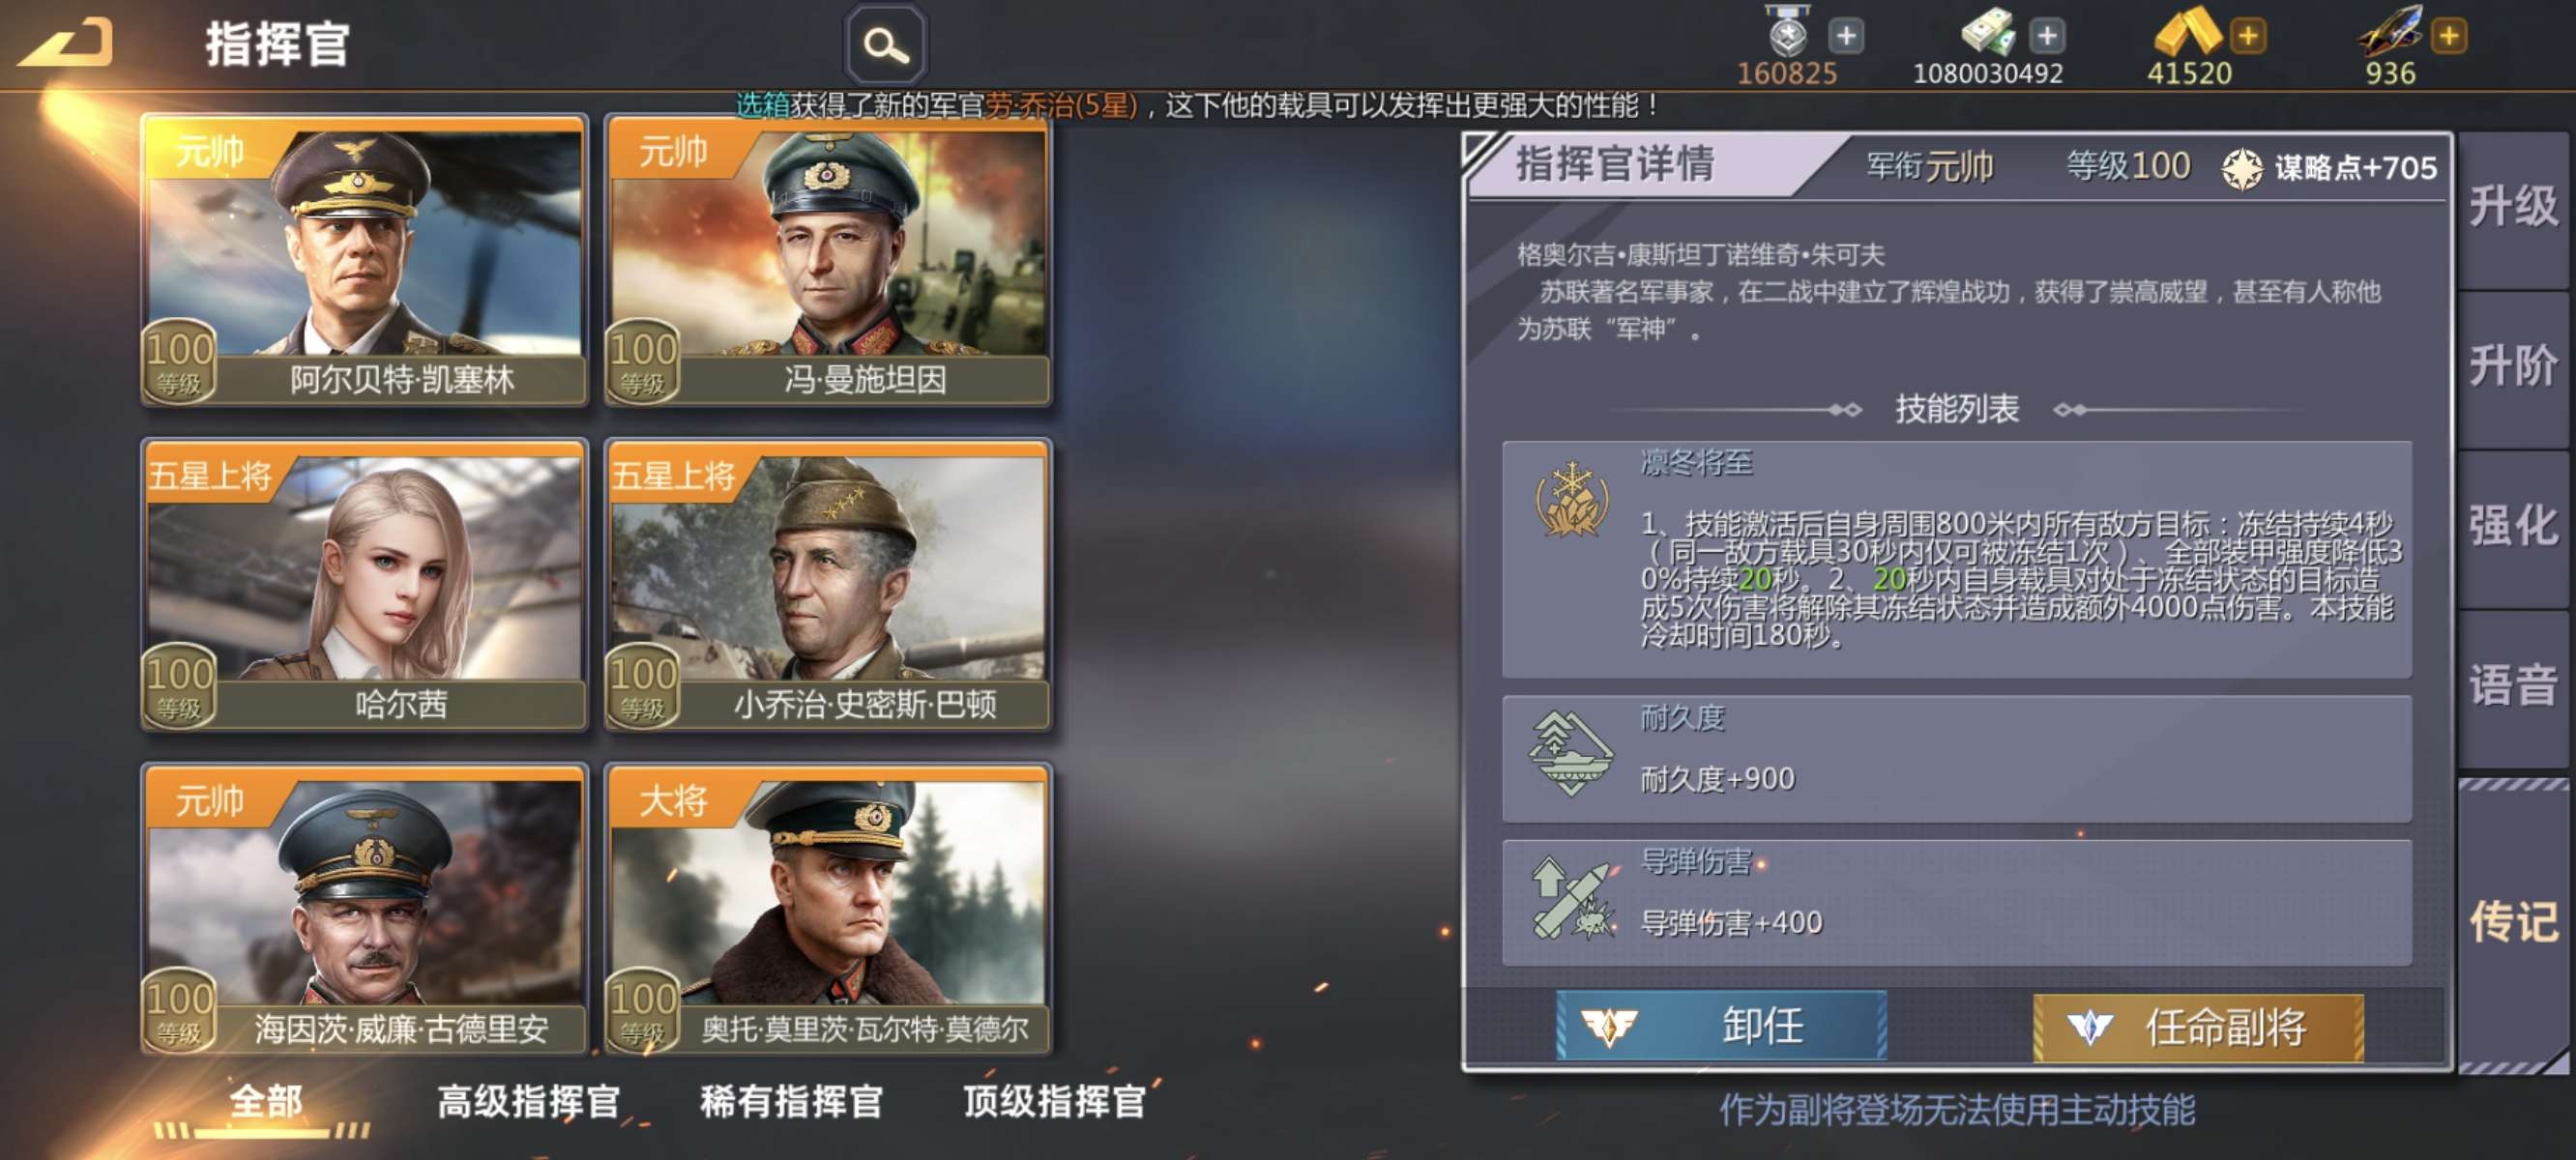Select commander card 冯·曼施坦因
The image size is (2576, 1160).
click(x=828, y=260)
